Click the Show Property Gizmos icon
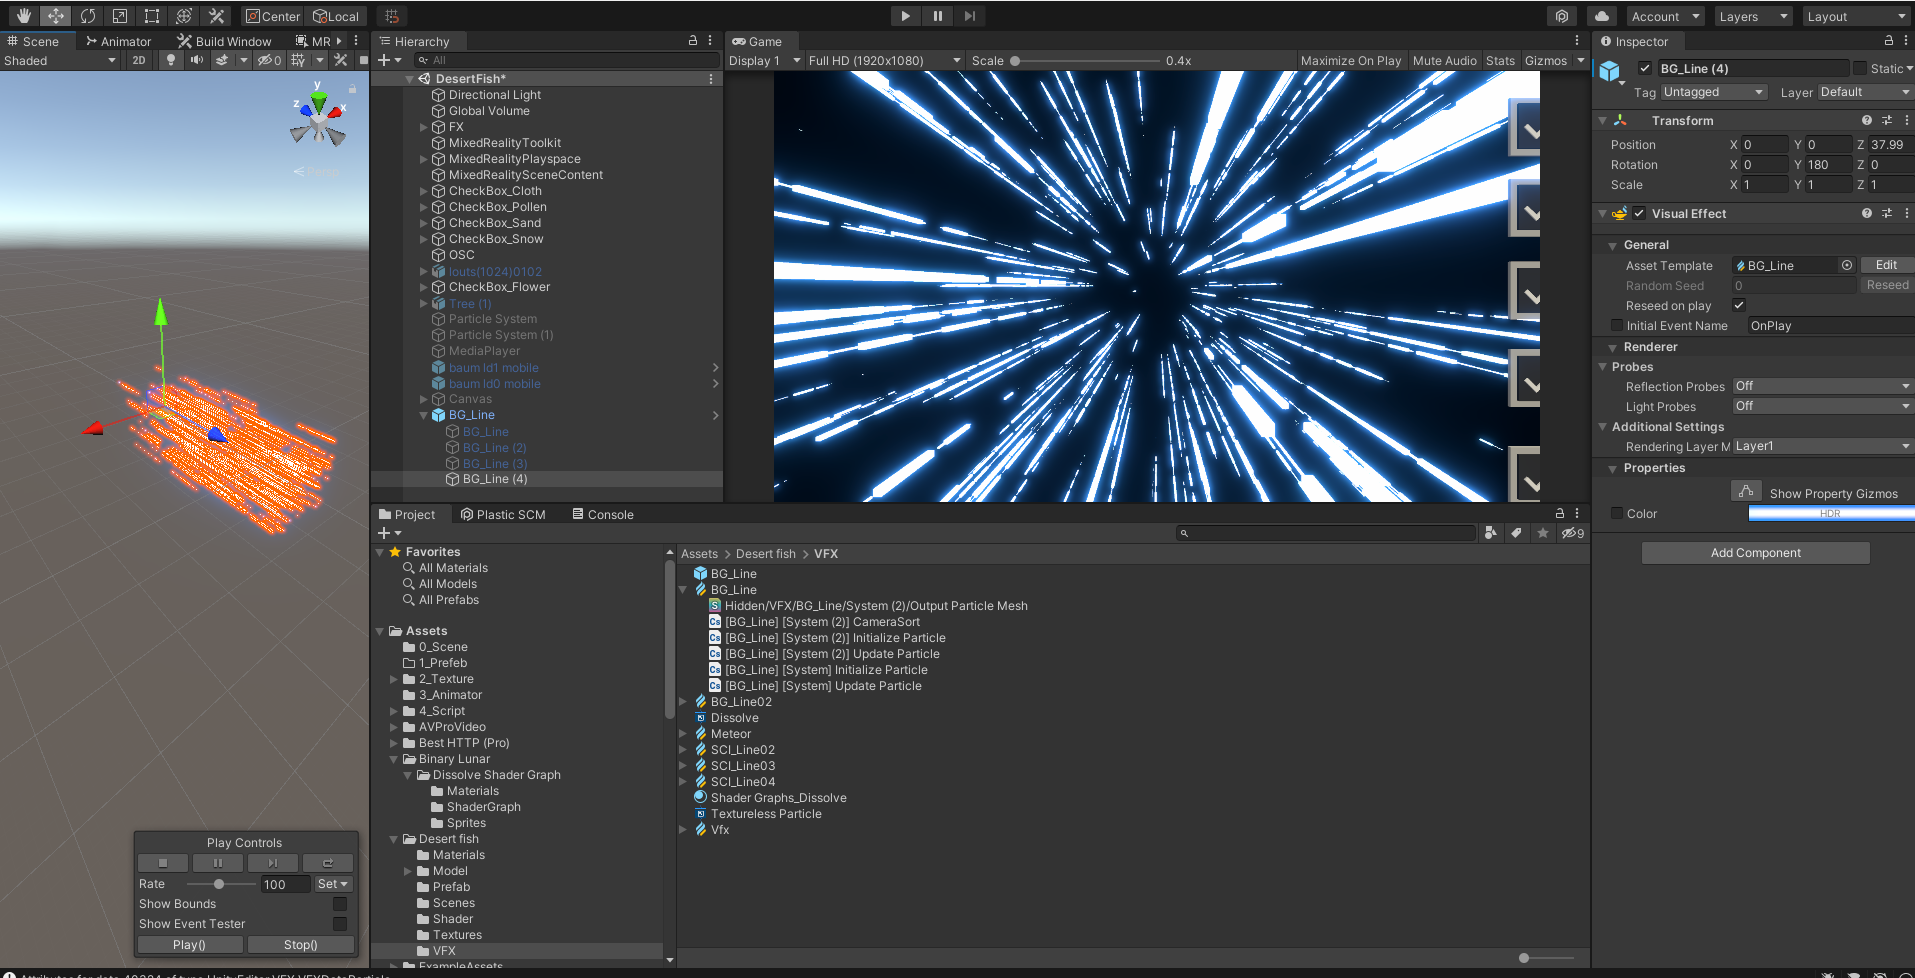Image resolution: width=1915 pixels, height=978 pixels. (1746, 490)
